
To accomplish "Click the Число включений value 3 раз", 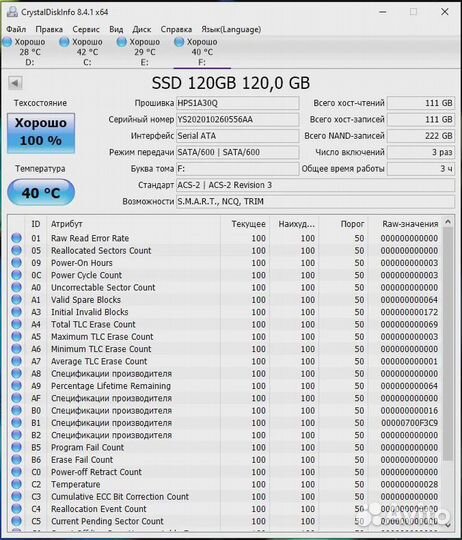I will coord(421,152).
